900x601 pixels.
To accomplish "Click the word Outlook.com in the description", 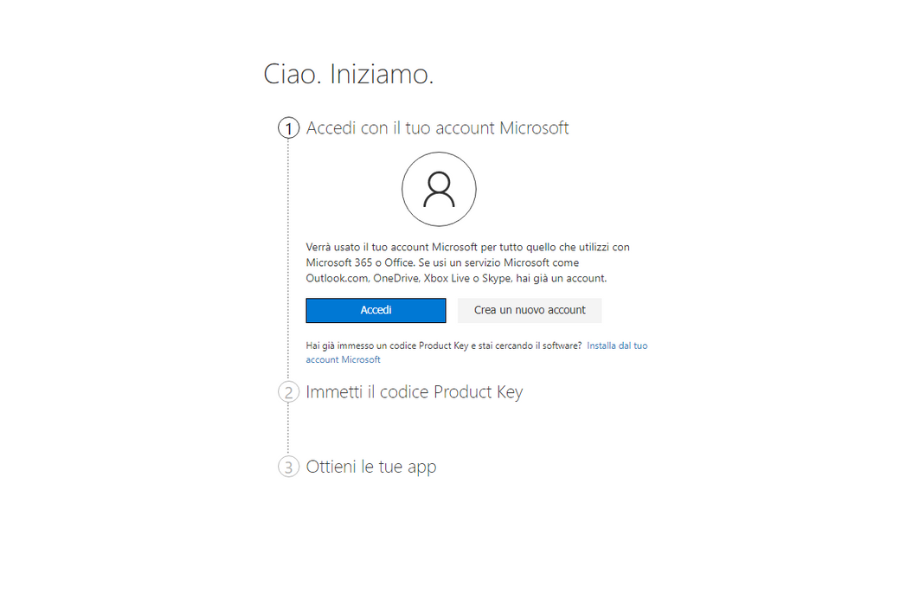I will (x=339, y=278).
